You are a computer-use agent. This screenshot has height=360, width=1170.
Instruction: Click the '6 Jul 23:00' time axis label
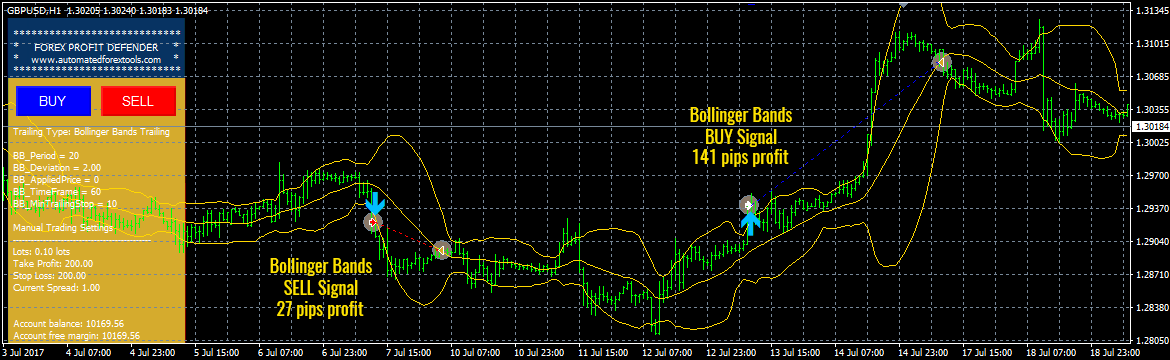coord(345,352)
